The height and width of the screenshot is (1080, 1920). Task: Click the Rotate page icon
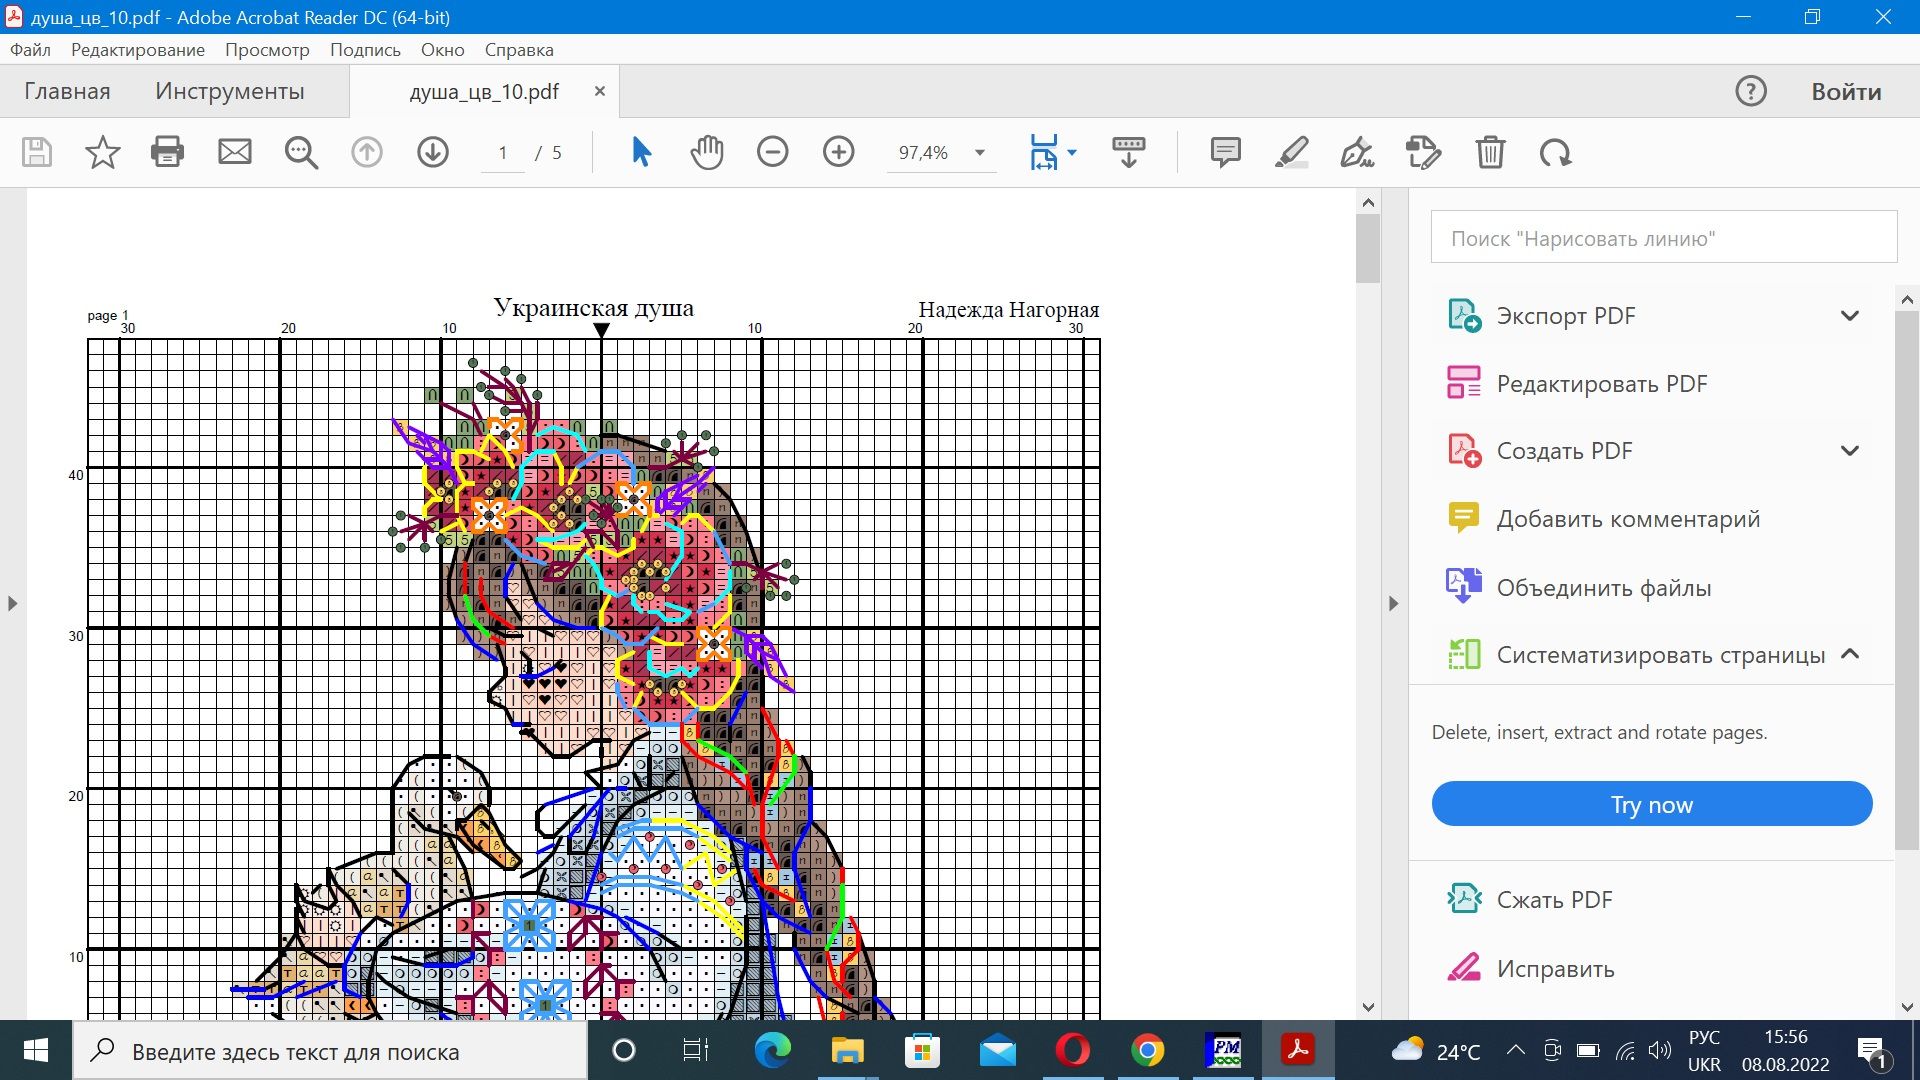1555,152
